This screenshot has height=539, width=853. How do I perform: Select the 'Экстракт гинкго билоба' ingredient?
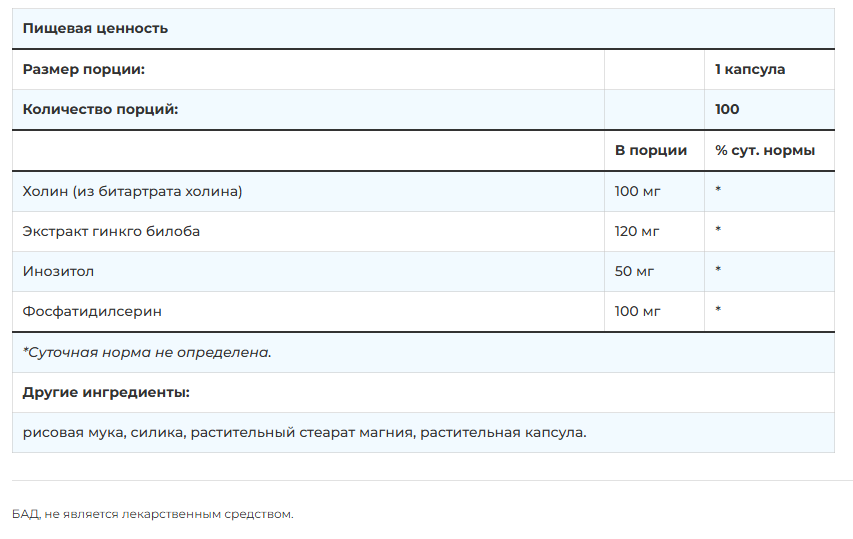(111, 231)
